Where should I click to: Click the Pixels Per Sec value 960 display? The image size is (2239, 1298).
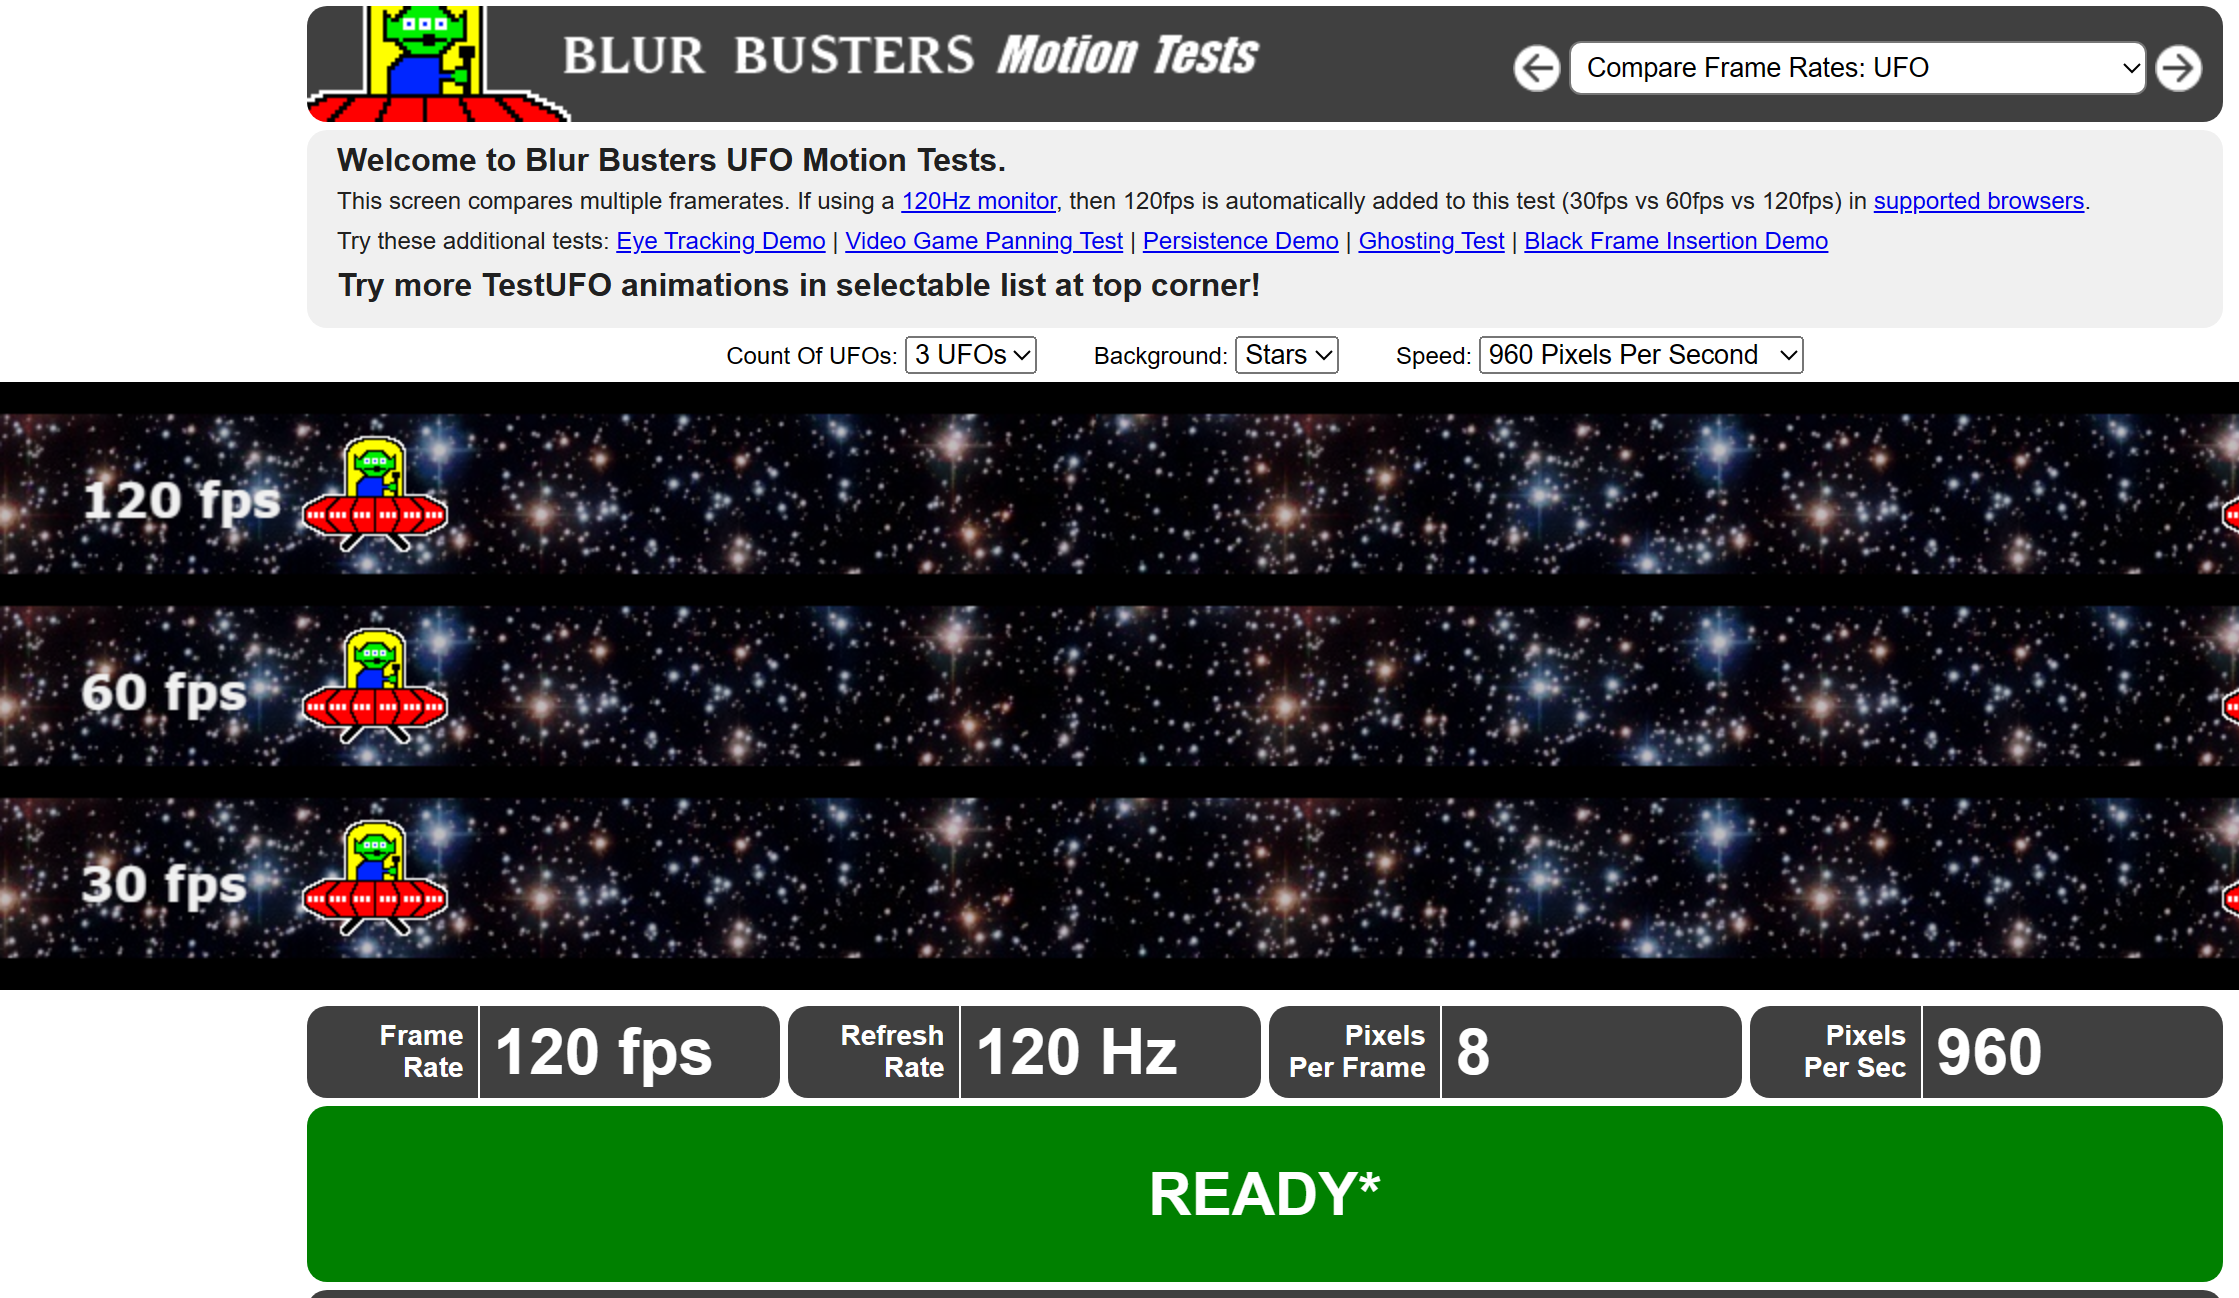click(x=1993, y=1054)
